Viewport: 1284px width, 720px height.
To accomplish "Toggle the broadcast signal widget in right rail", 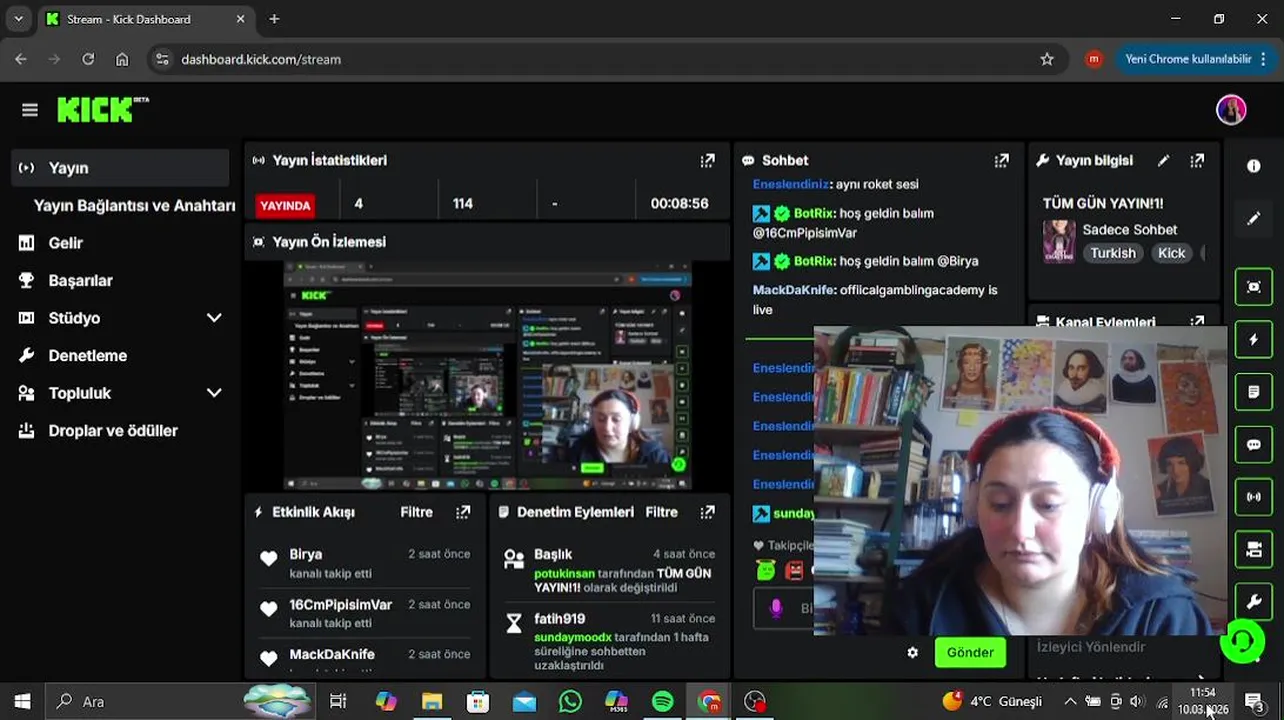I will click(x=1253, y=497).
